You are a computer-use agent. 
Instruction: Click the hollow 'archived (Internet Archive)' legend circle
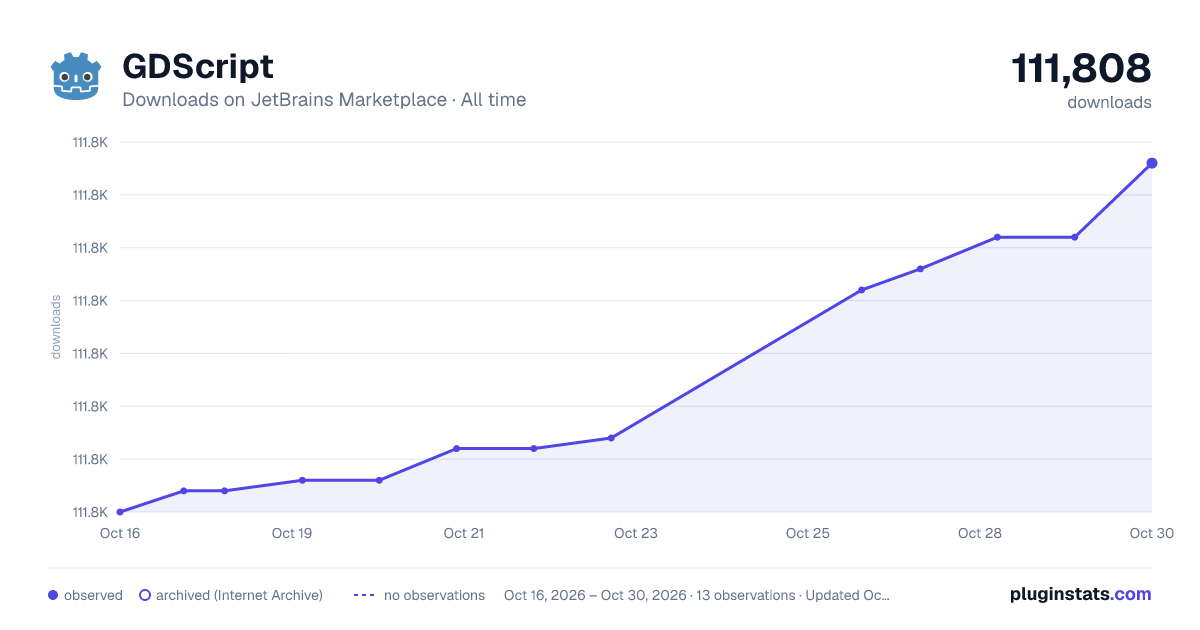coord(144,595)
